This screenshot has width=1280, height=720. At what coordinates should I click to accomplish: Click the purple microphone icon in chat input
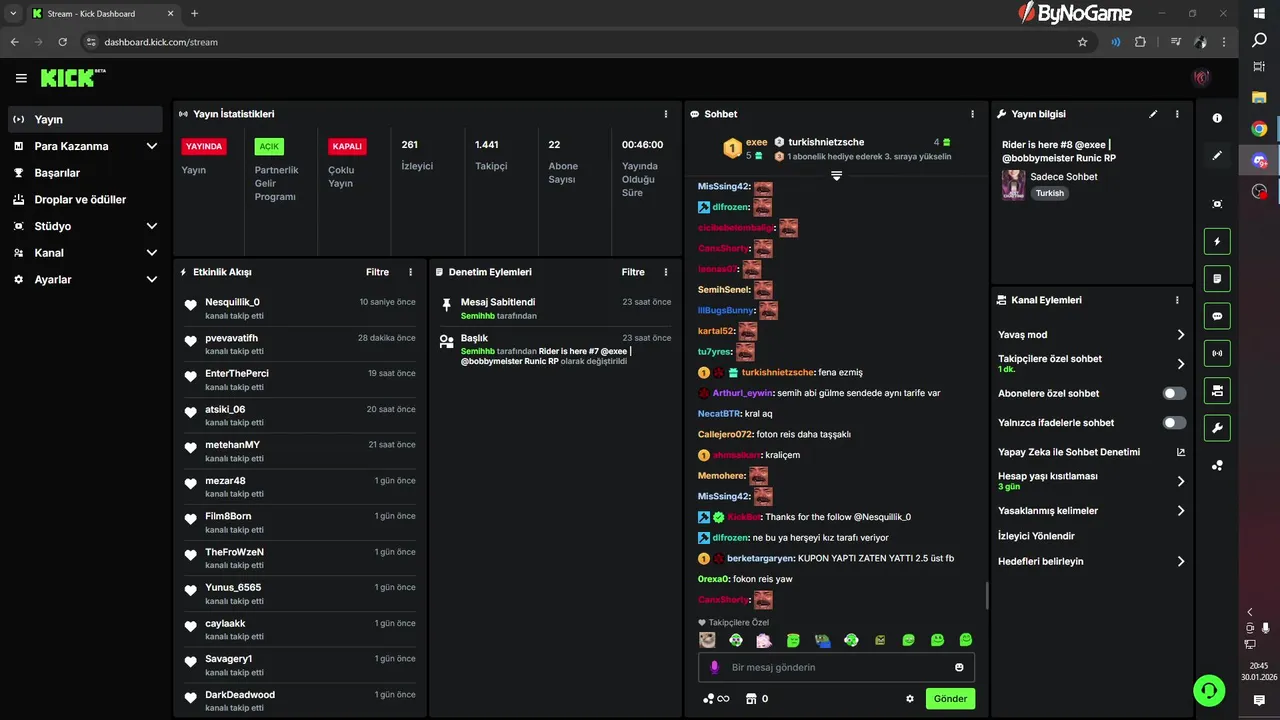(714, 667)
